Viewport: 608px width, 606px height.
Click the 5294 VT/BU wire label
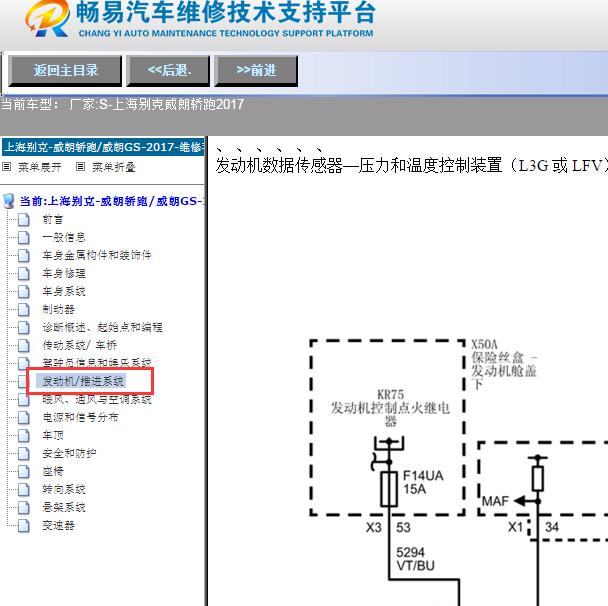click(x=415, y=559)
